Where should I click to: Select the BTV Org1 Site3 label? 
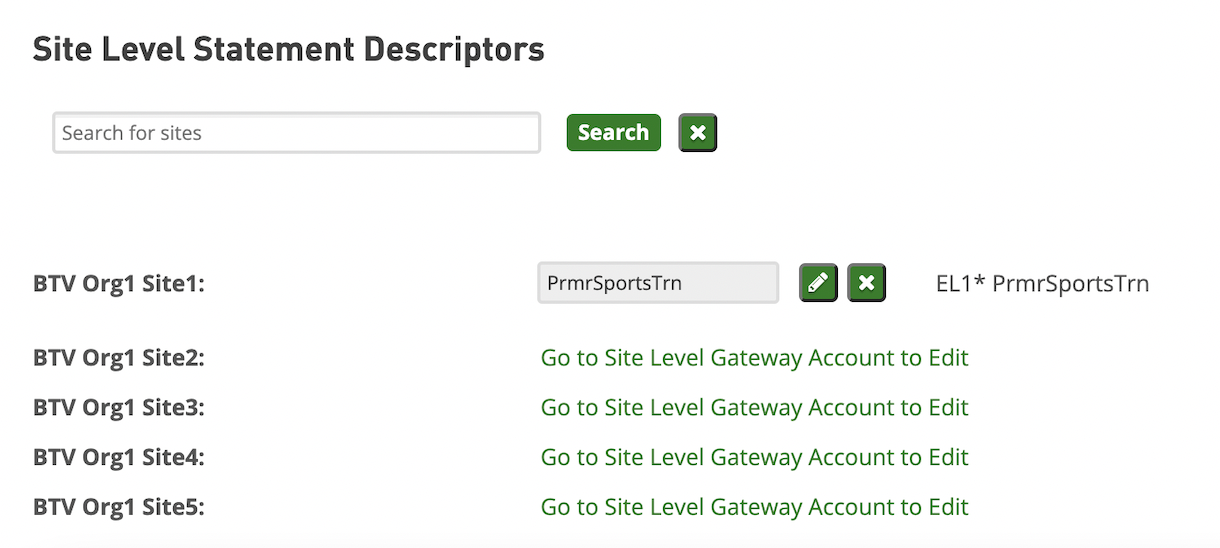tap(118, 408)
